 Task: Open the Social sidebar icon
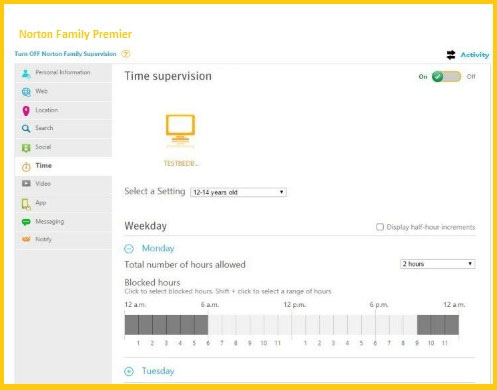[26, 148]
